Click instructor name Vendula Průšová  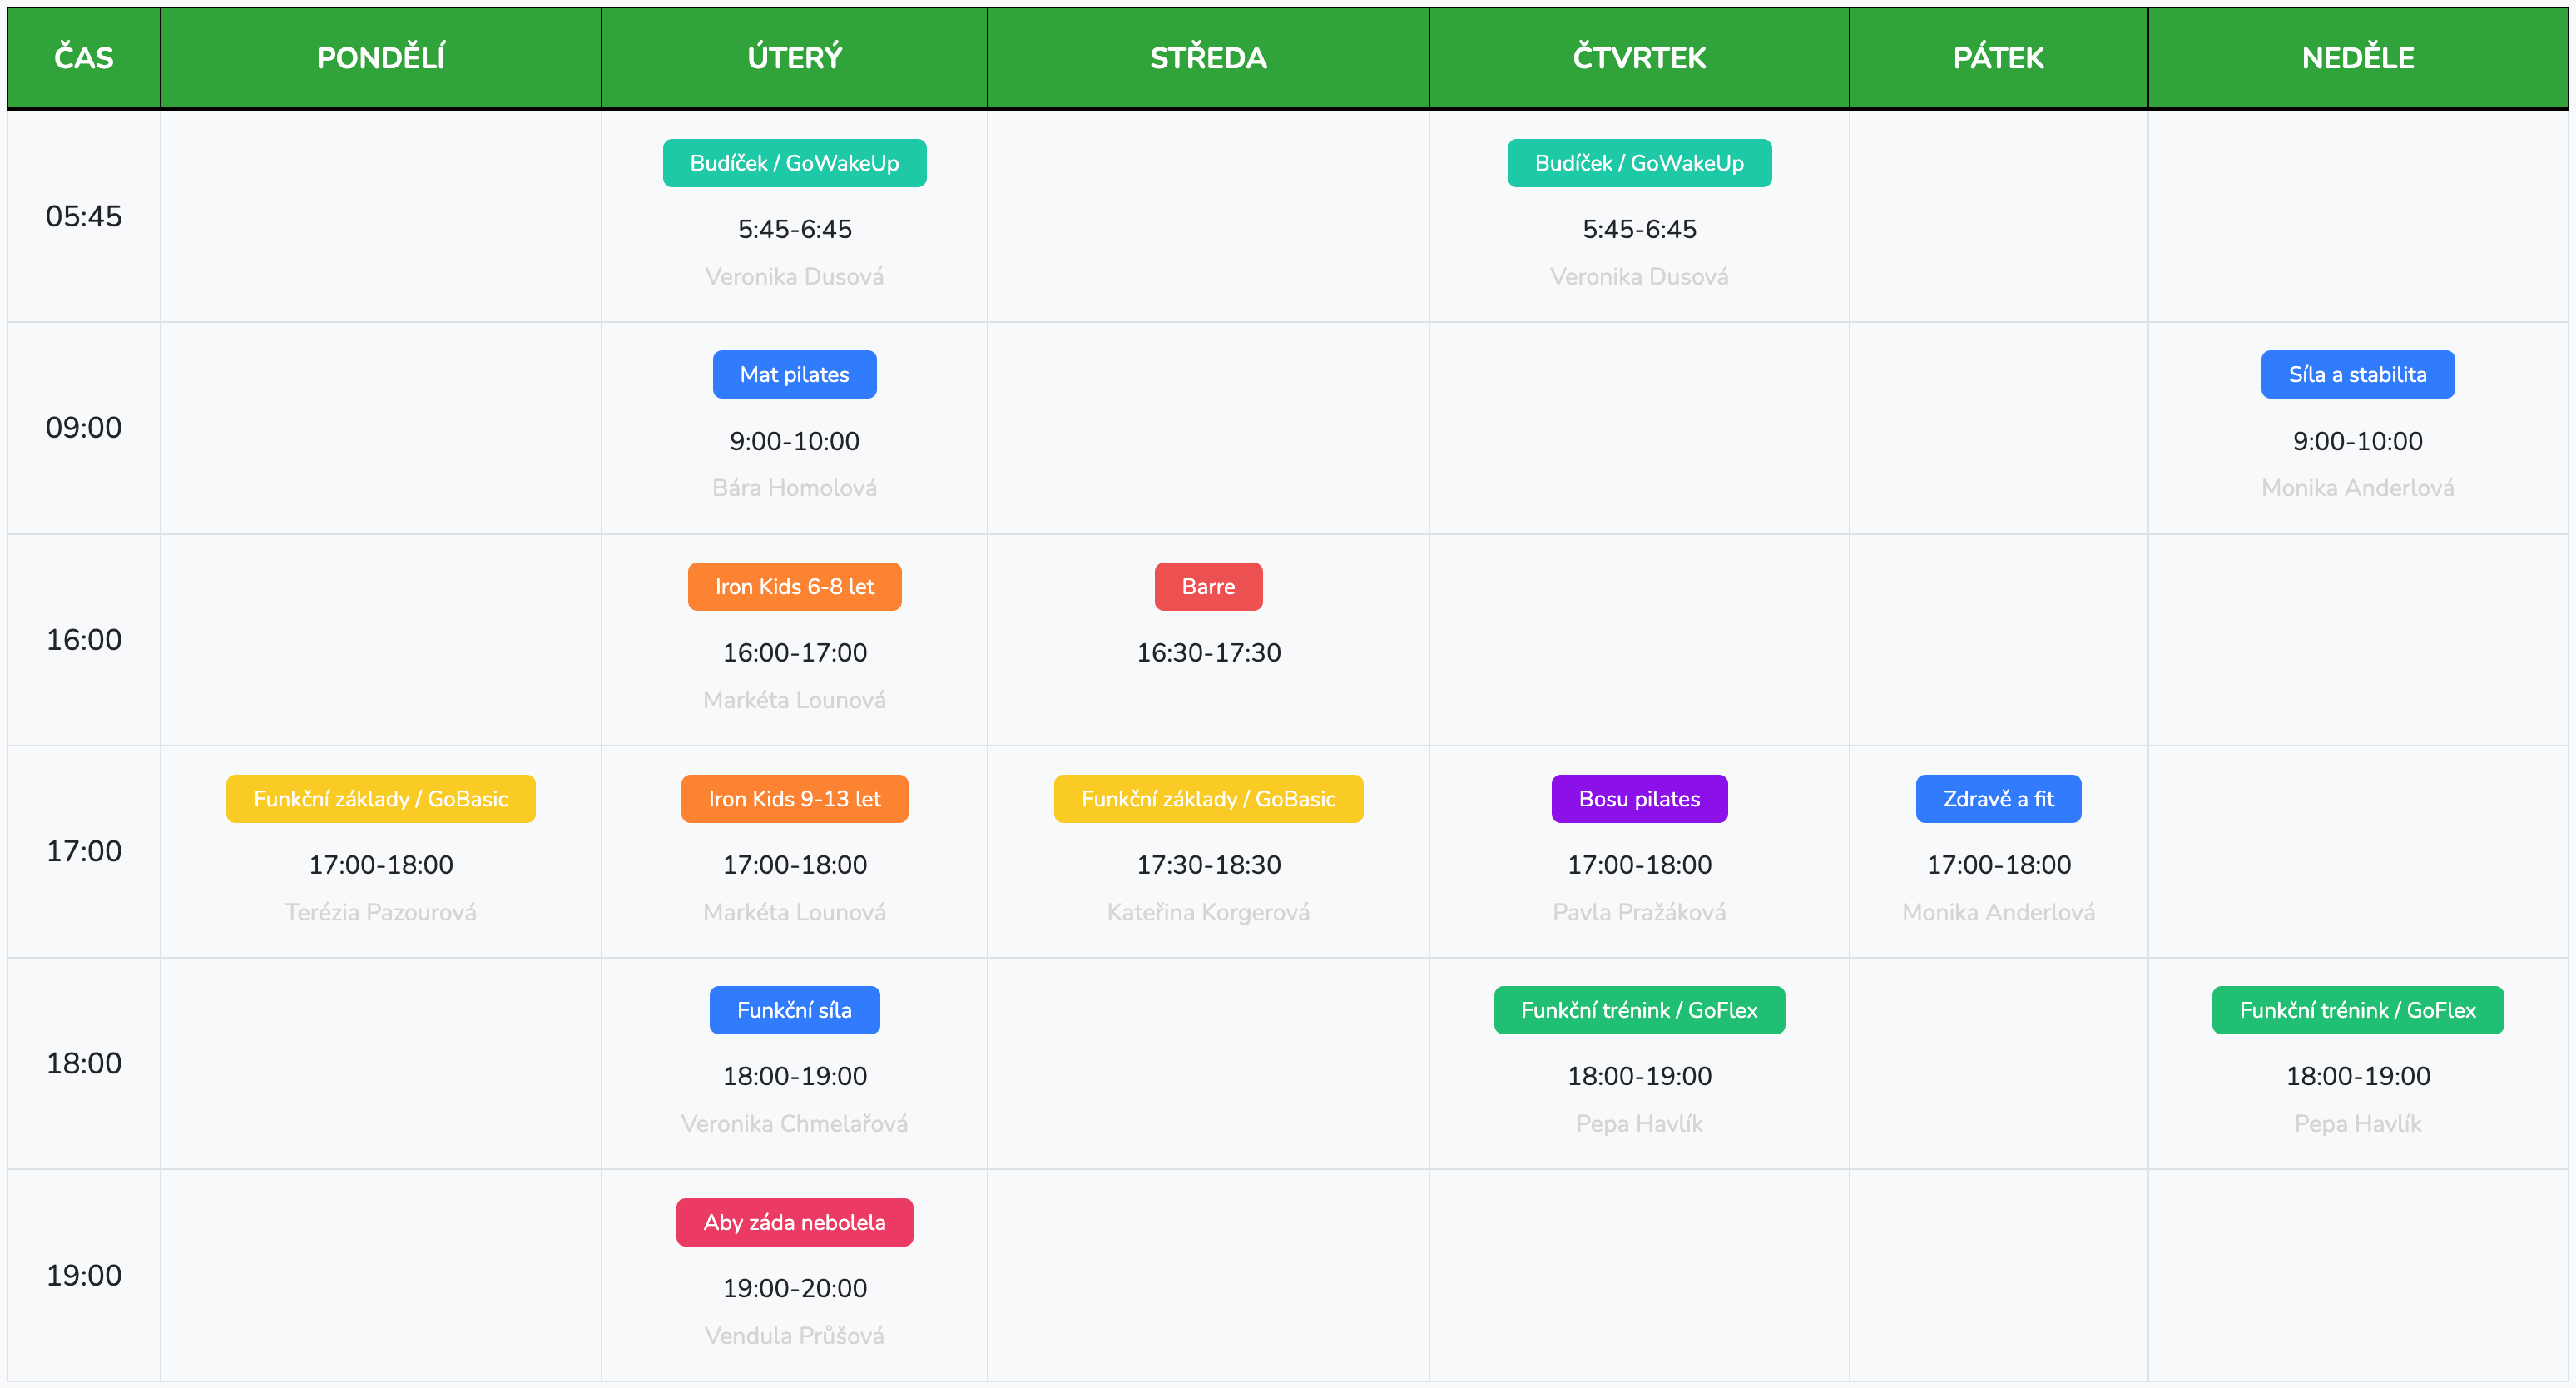pyautogui.click(x=794, y=1335)
